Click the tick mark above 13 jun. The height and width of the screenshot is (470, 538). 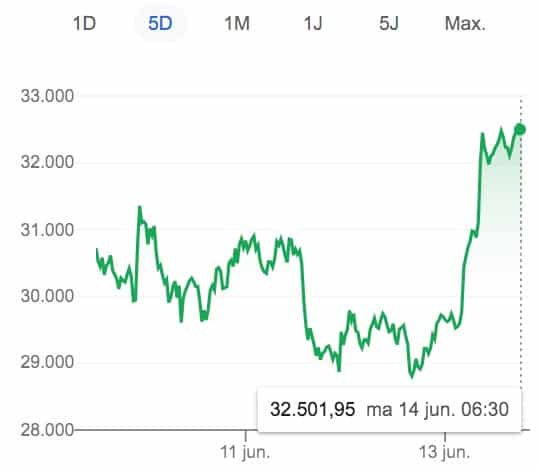click(x=445, y=436)
